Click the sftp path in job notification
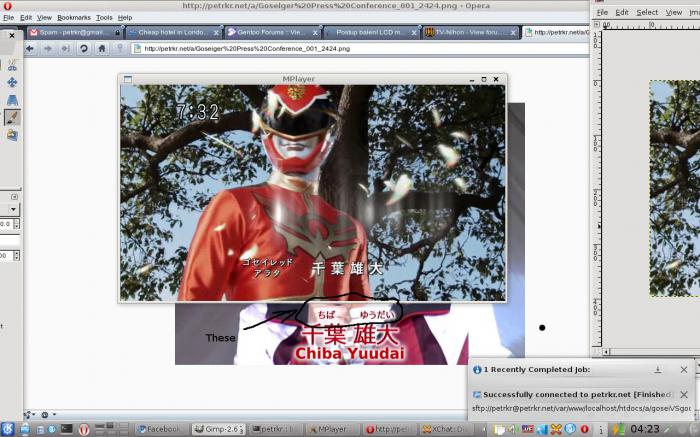Image resolution: width=700 pixels, height=437 pixels. pyautogui.click(x=581, y=408)
